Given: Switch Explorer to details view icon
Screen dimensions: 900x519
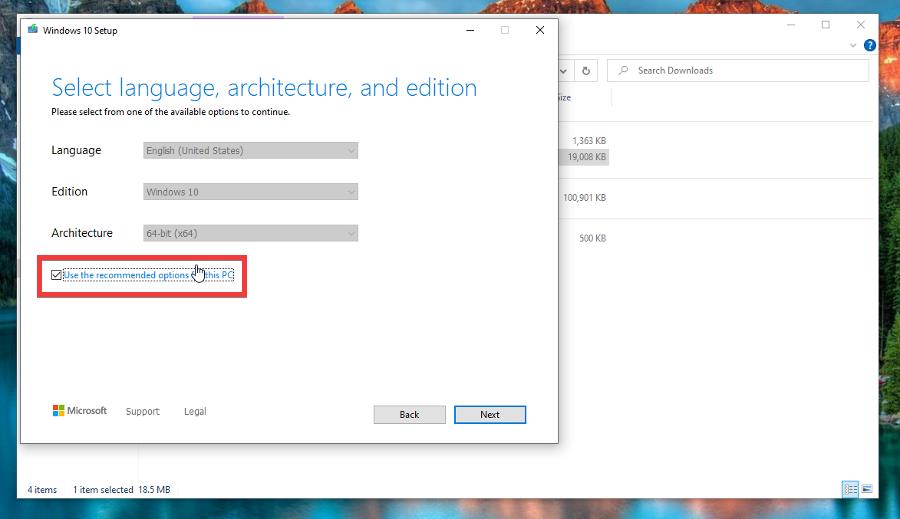Looking at the screenshot, I should pyautogui.click(x=850, y=489).
